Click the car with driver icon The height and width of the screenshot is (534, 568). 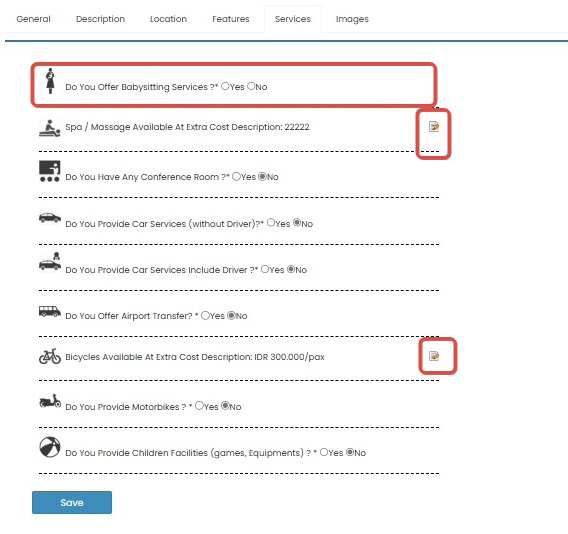coord(50,261)
